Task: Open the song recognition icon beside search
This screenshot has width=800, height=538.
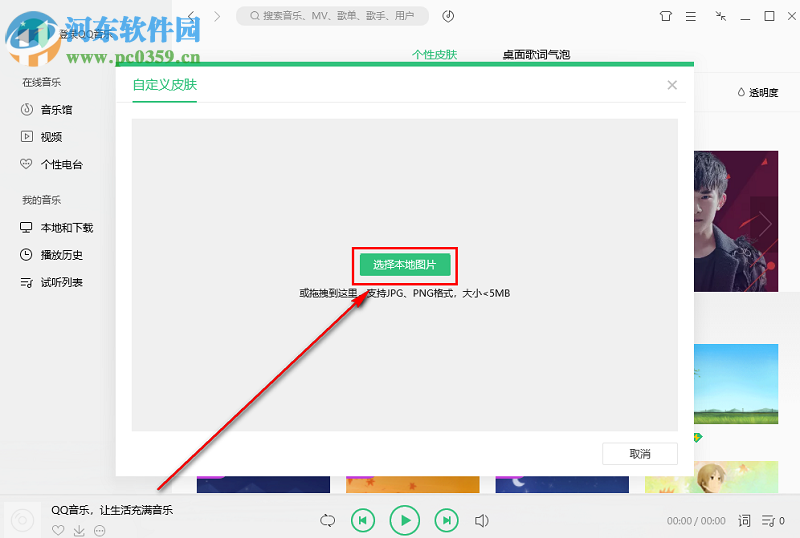Action: (448, 16)
